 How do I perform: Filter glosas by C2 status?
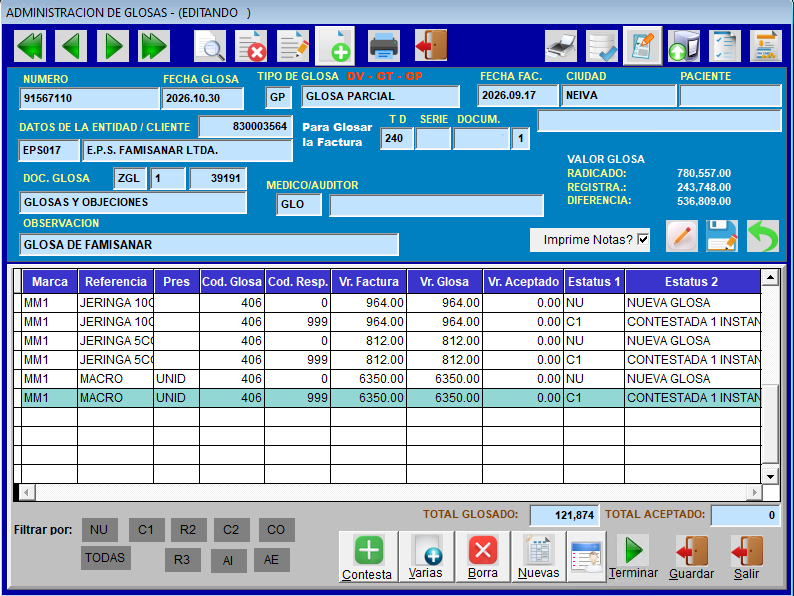(231, 530)
